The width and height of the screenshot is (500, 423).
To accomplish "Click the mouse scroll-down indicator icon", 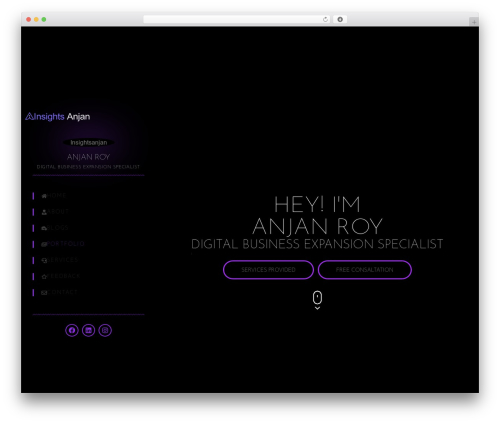I will point(317,300).
